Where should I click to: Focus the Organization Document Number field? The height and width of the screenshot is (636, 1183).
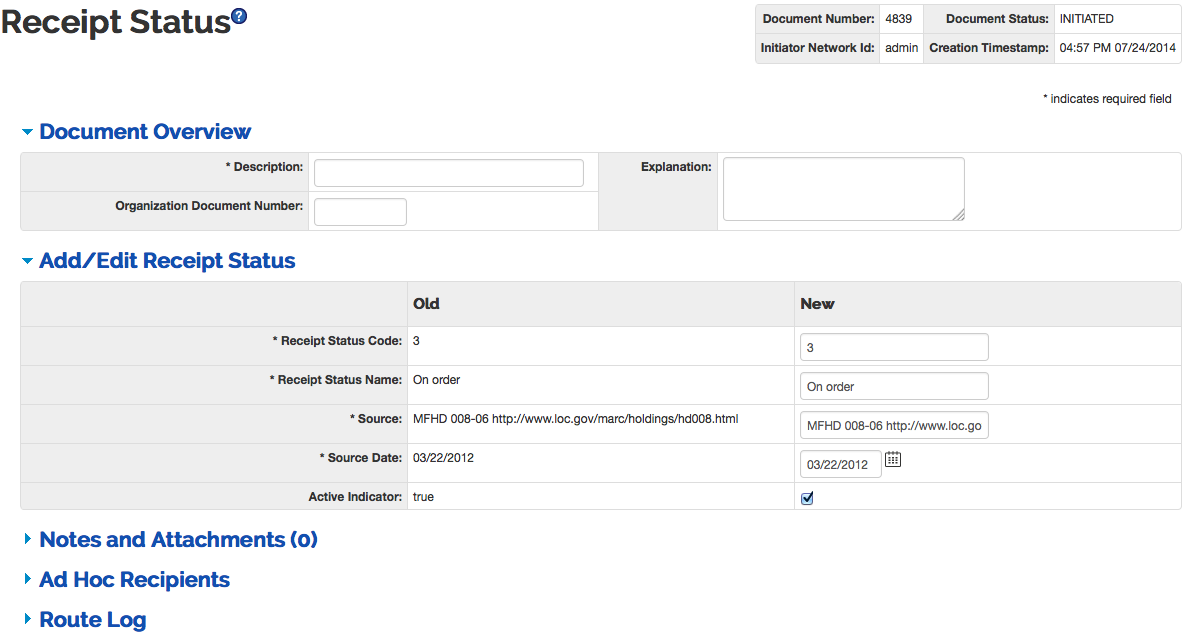(360, 212)
